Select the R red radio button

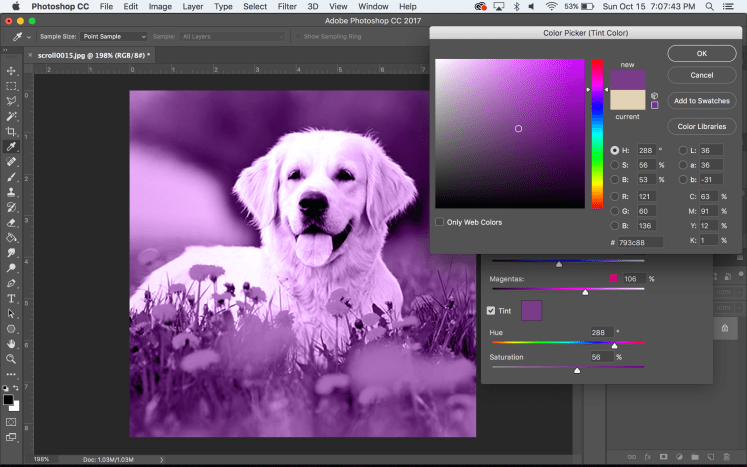click(614, 196)
